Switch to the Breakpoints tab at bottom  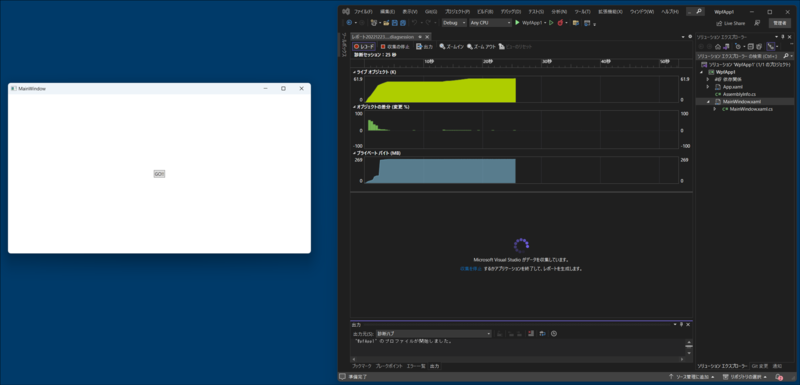point(388,366)
